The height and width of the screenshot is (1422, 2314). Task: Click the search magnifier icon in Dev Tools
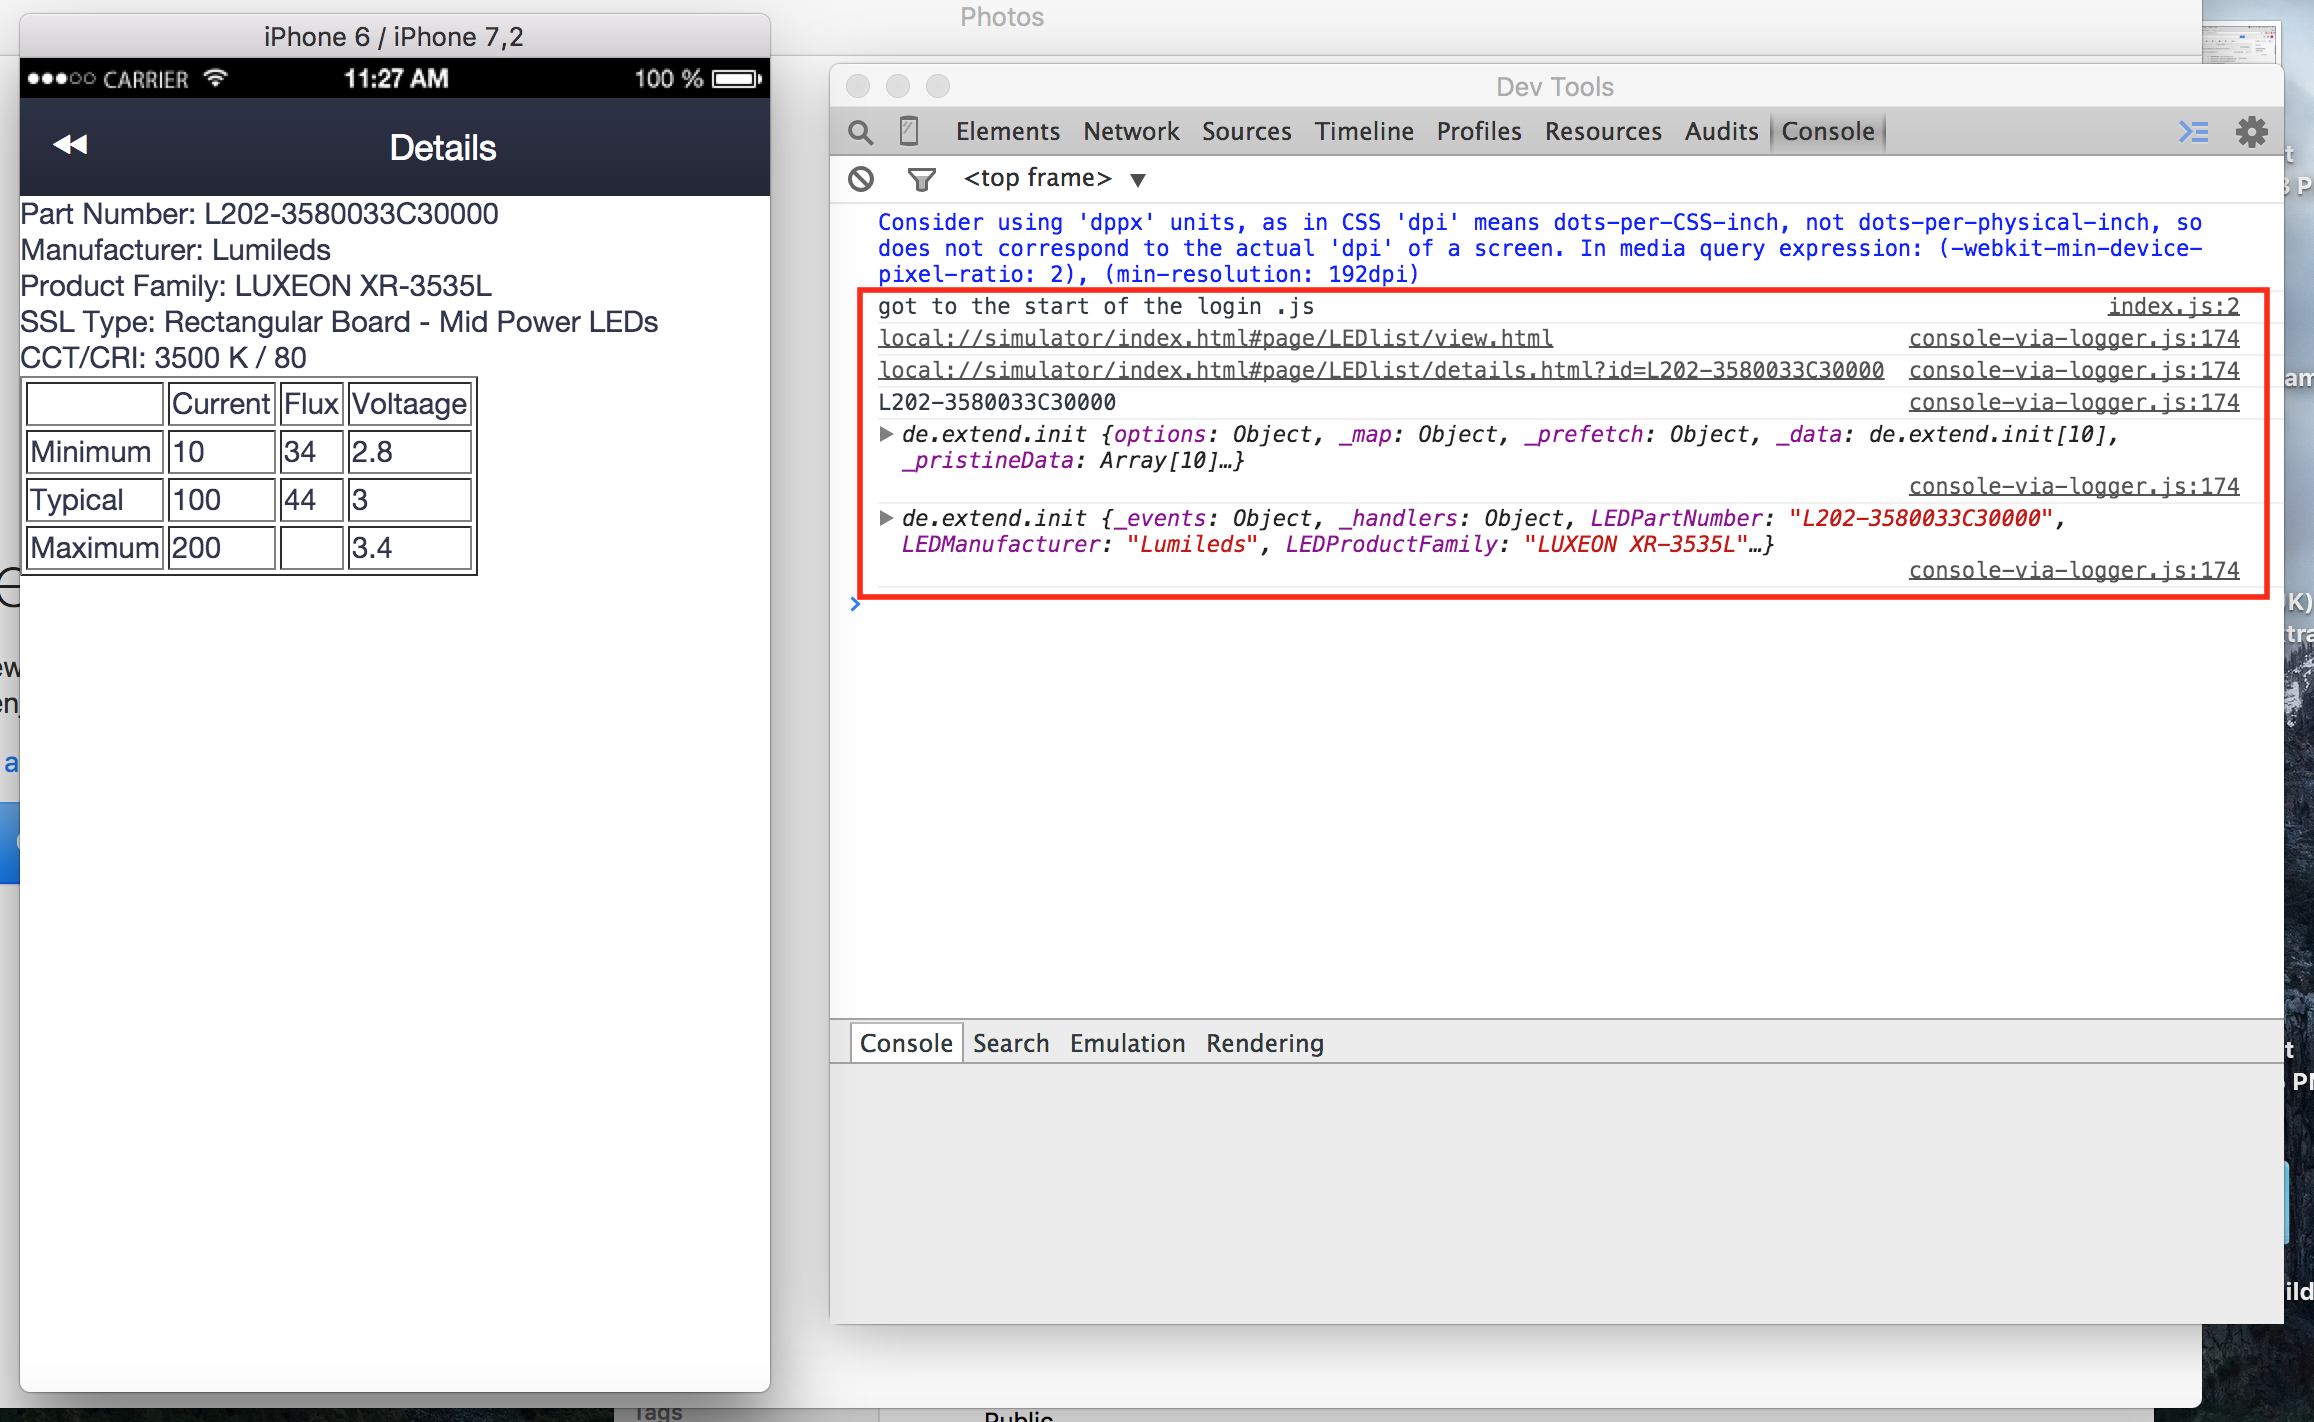tap(860, 132)
